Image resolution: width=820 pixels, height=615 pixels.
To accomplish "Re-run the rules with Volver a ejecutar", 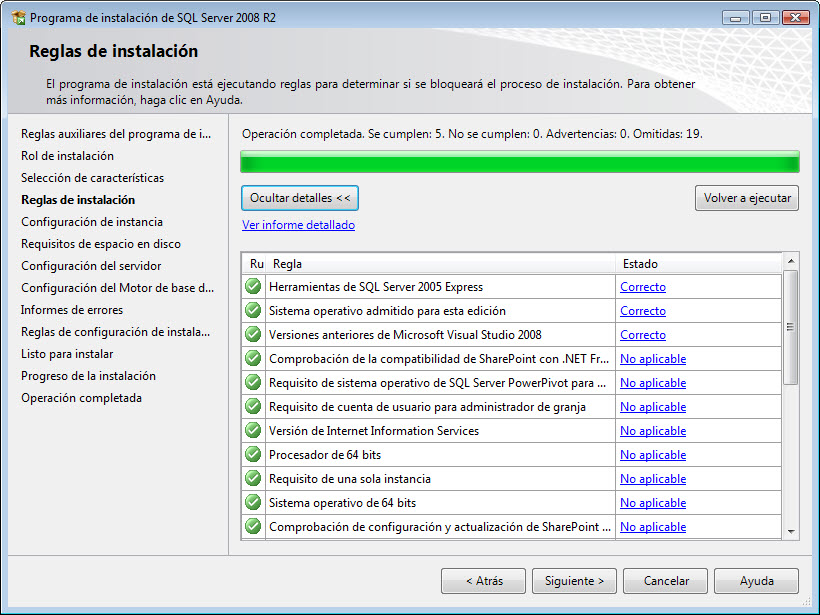I will click(747, 198).
